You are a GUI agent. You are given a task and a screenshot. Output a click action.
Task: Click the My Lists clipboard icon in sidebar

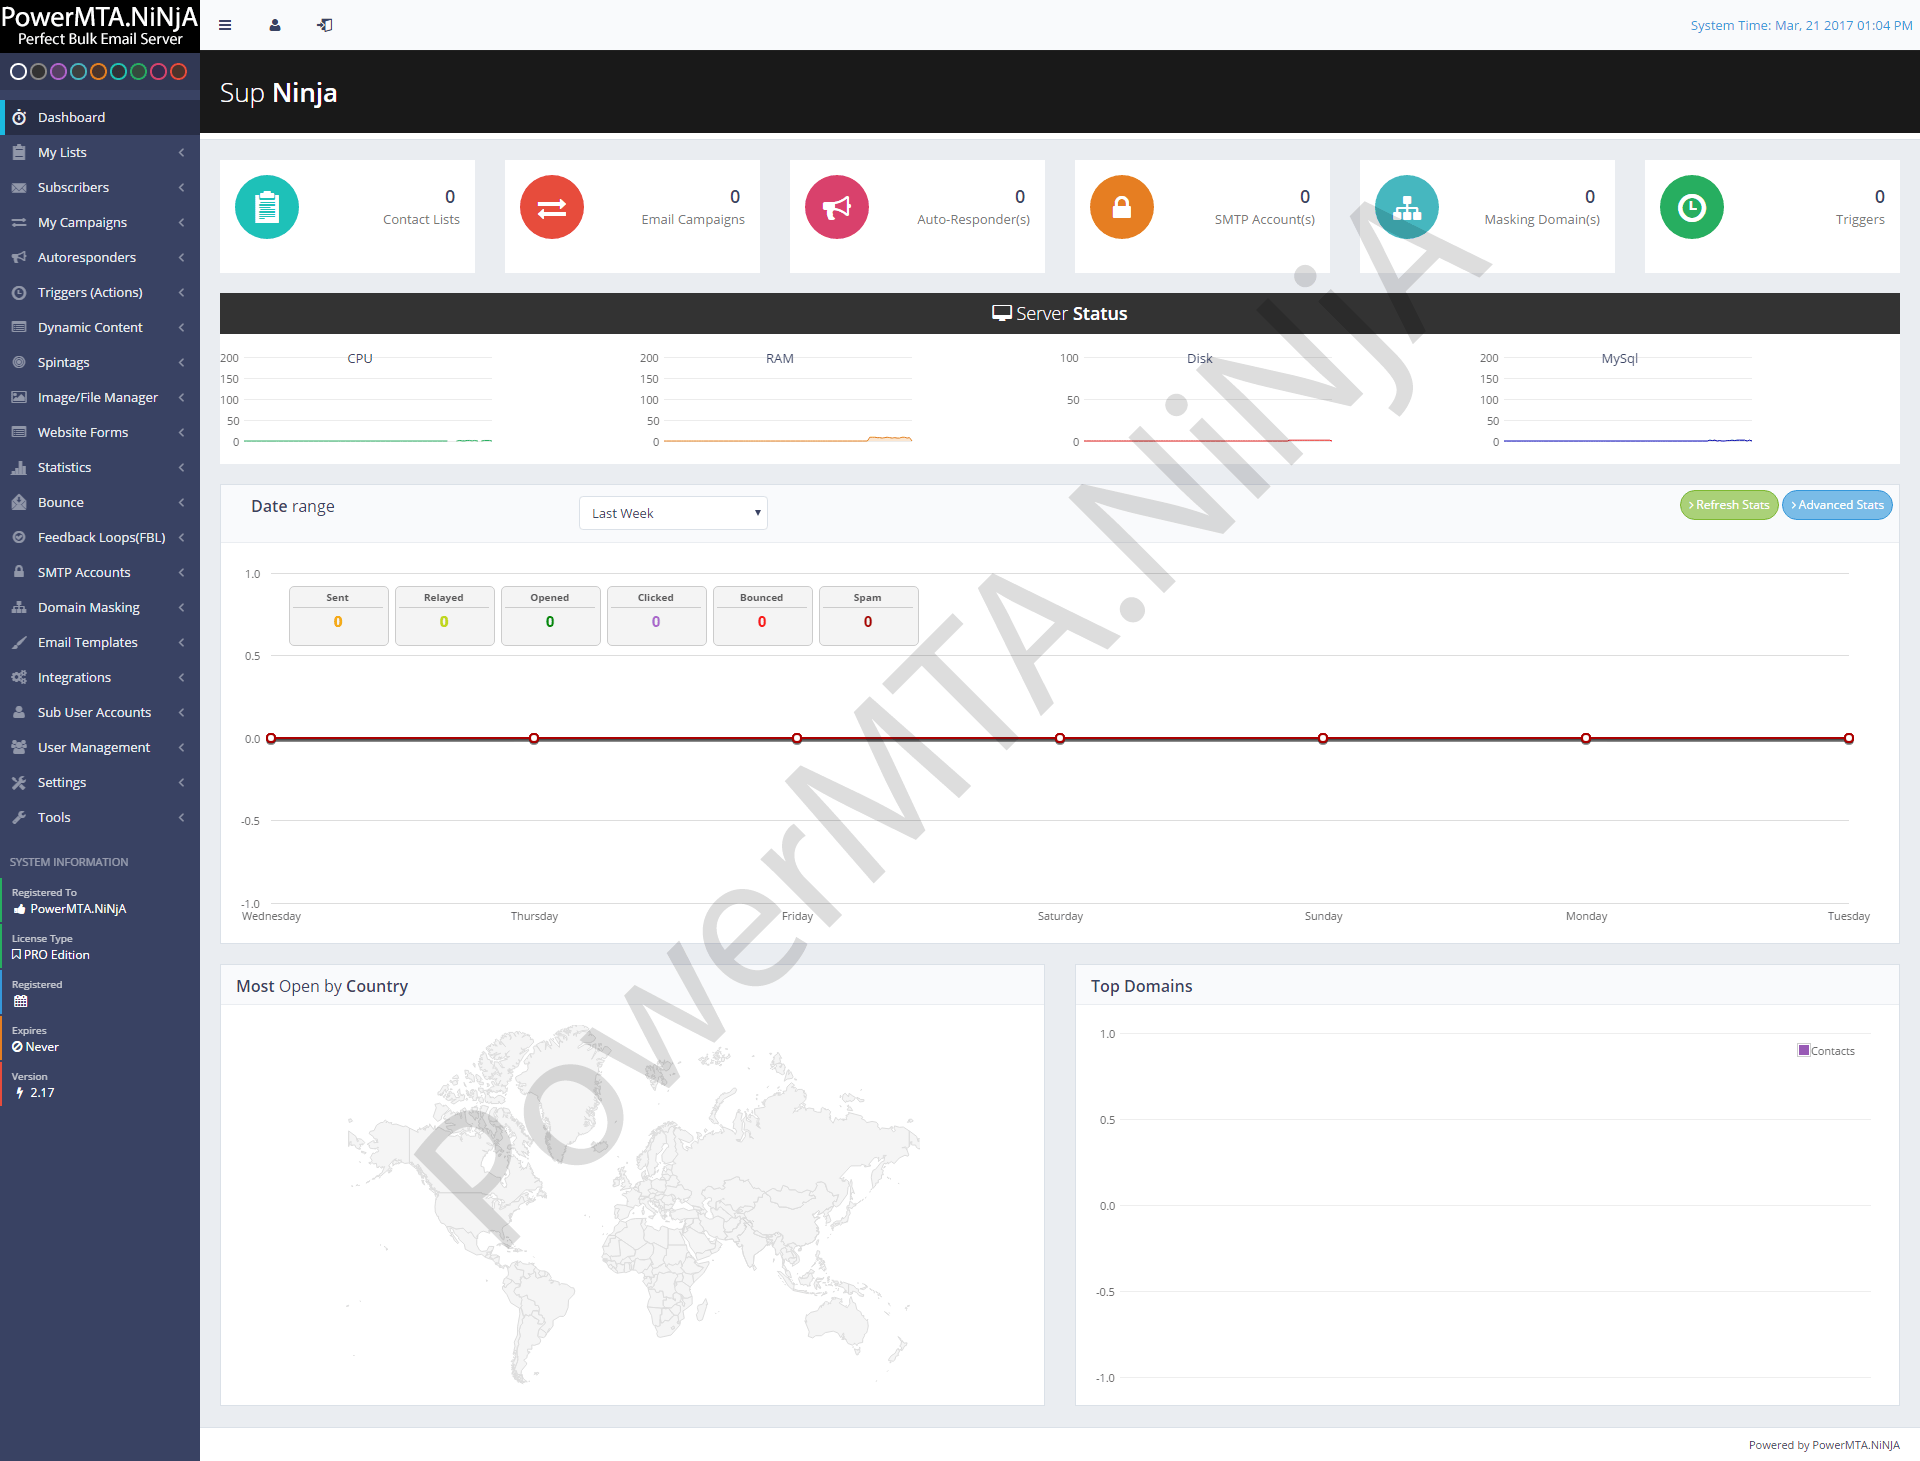tap(19, 152)
